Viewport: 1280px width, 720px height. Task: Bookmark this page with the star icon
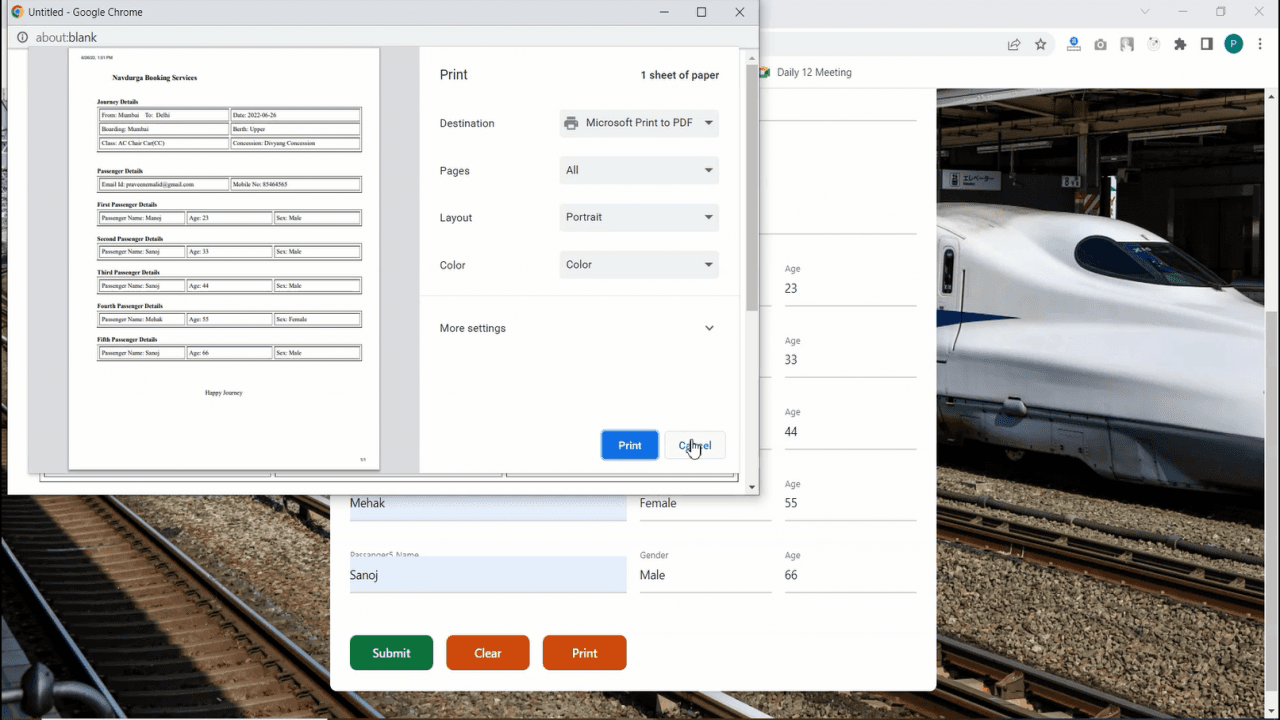click(1041, 44)
